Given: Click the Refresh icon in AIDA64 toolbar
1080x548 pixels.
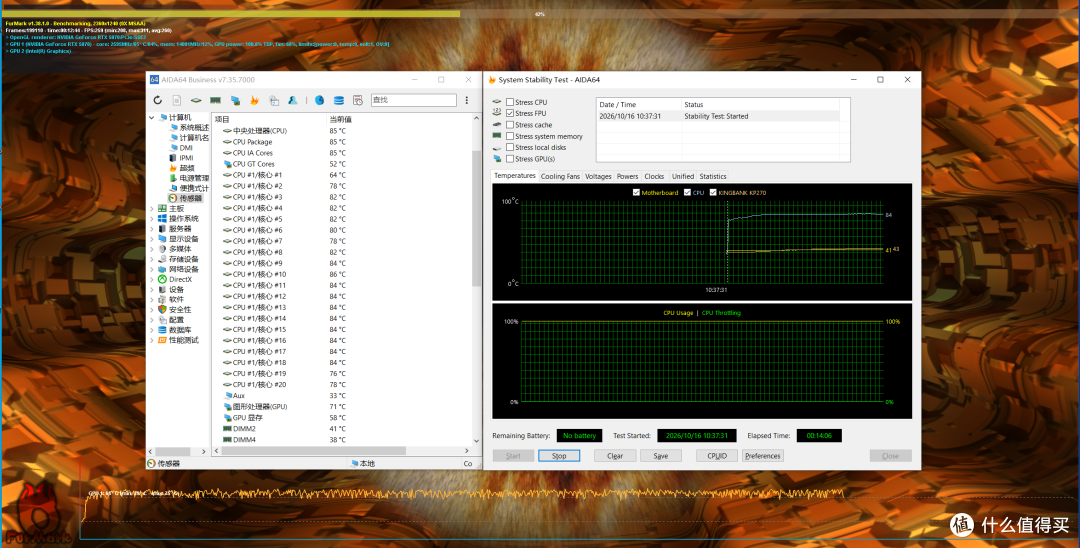Looking at the screenshot, I should (158, 101).
